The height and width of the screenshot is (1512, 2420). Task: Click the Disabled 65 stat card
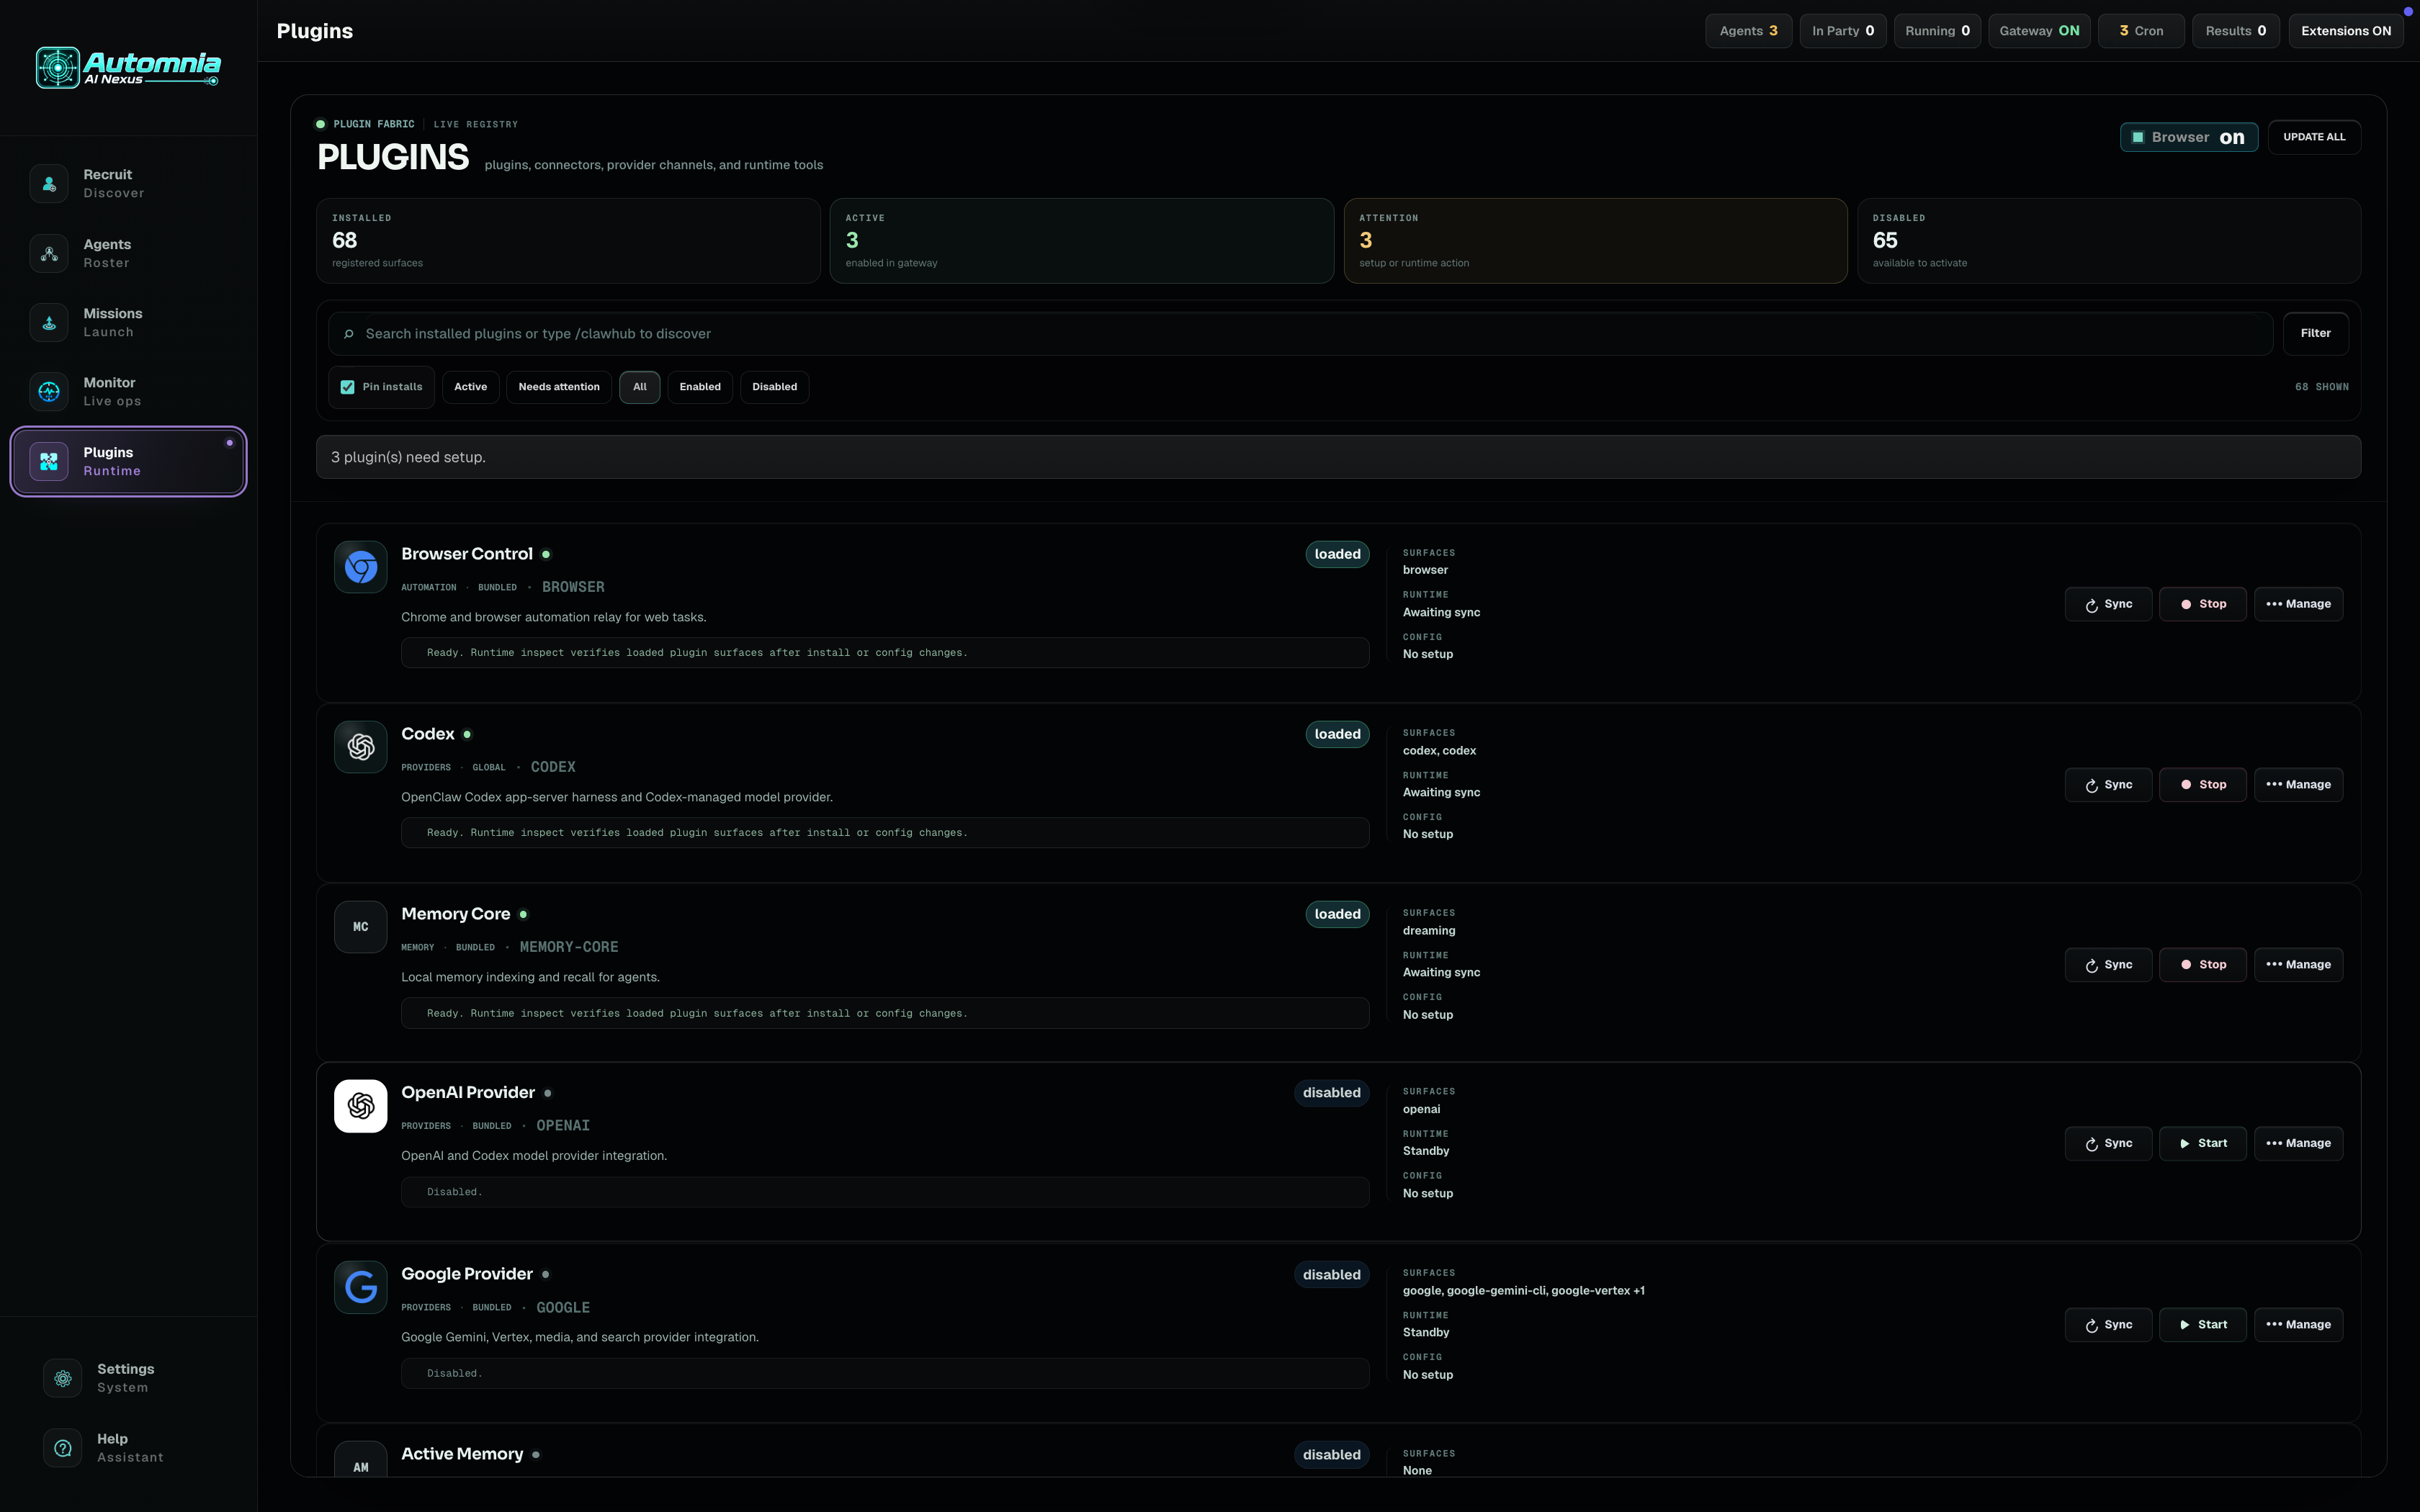(x=2109, y=241)
